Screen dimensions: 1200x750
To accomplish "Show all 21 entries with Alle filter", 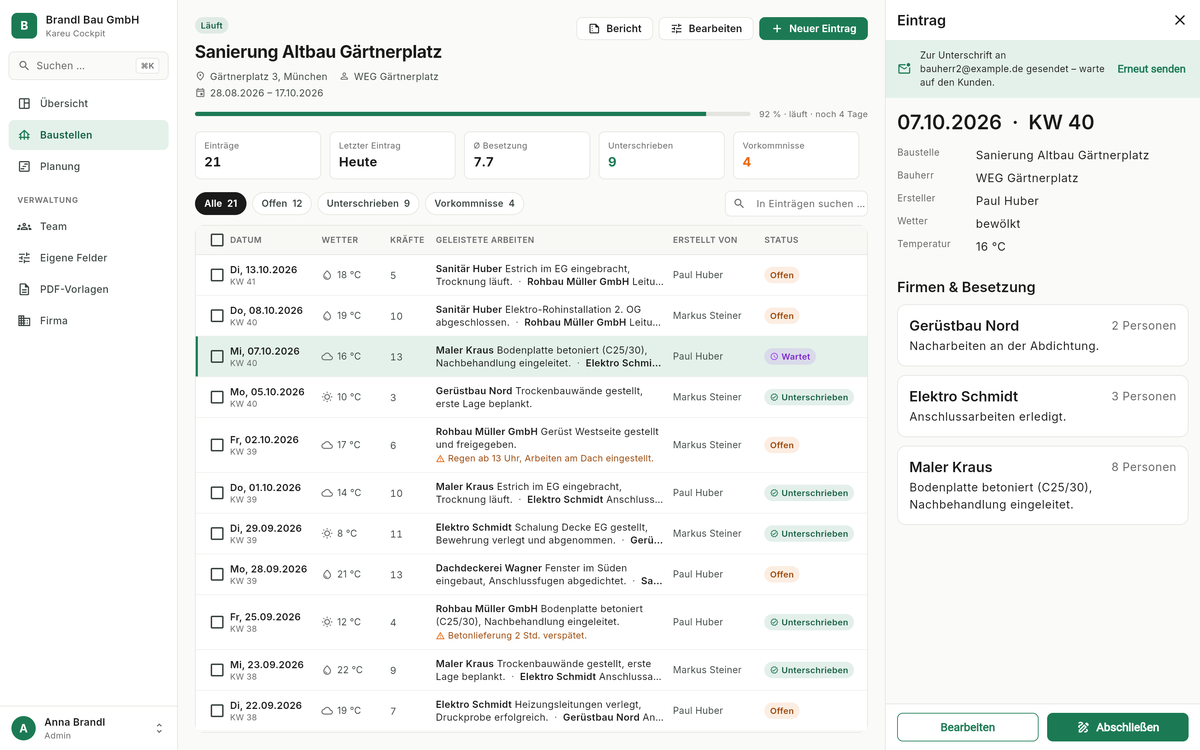I will 221,204.
